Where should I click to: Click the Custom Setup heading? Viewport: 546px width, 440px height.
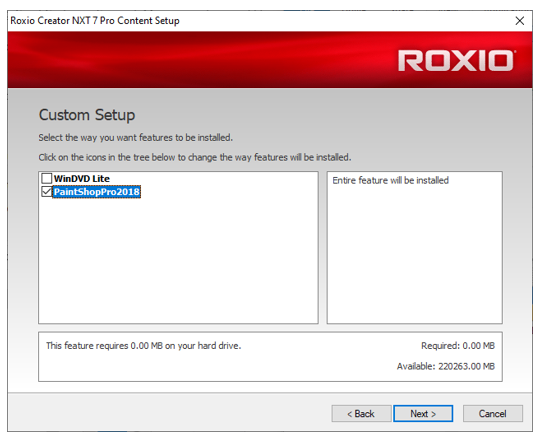(87, 115)
